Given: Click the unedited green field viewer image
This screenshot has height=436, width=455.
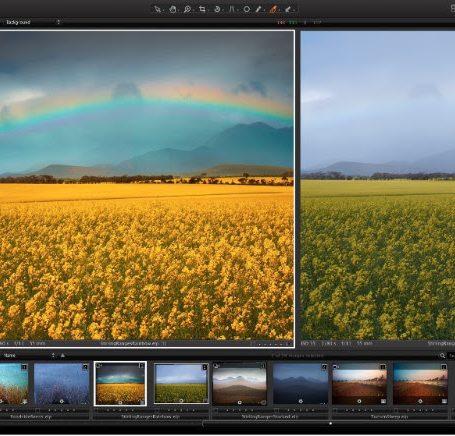Looking at the screenshot, I should click(378, 185).
